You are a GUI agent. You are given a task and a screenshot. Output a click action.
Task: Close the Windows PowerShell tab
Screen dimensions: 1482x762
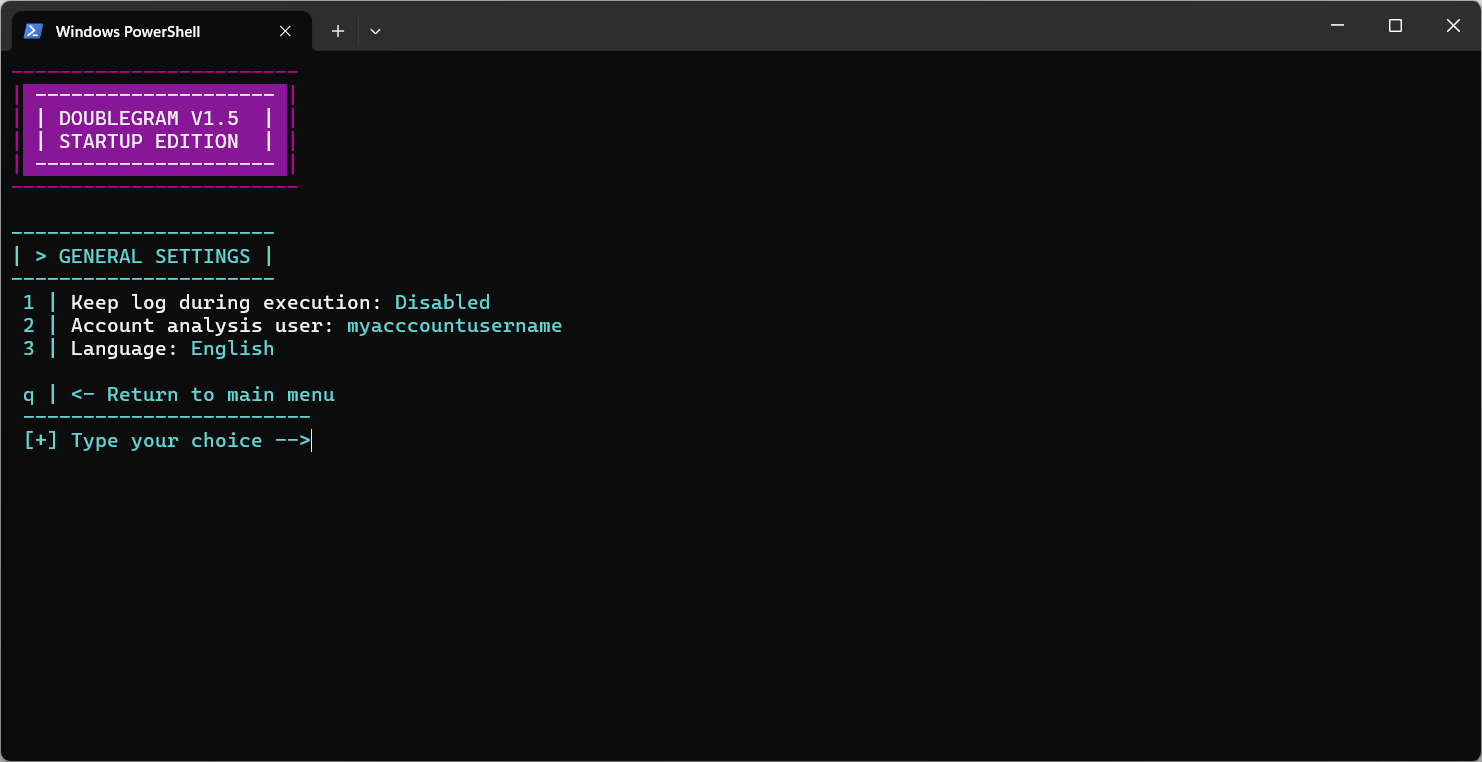pos(285,31)
